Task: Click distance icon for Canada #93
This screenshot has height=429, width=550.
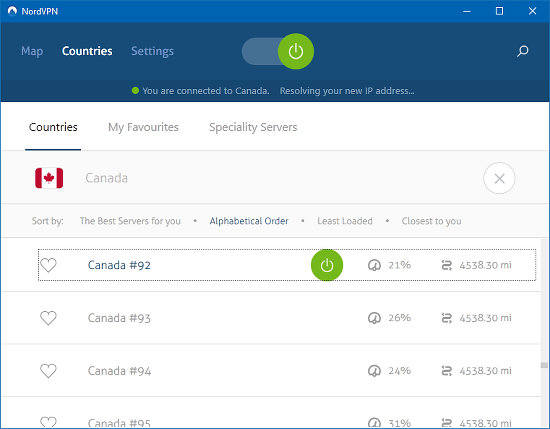Action: (447, 318)
